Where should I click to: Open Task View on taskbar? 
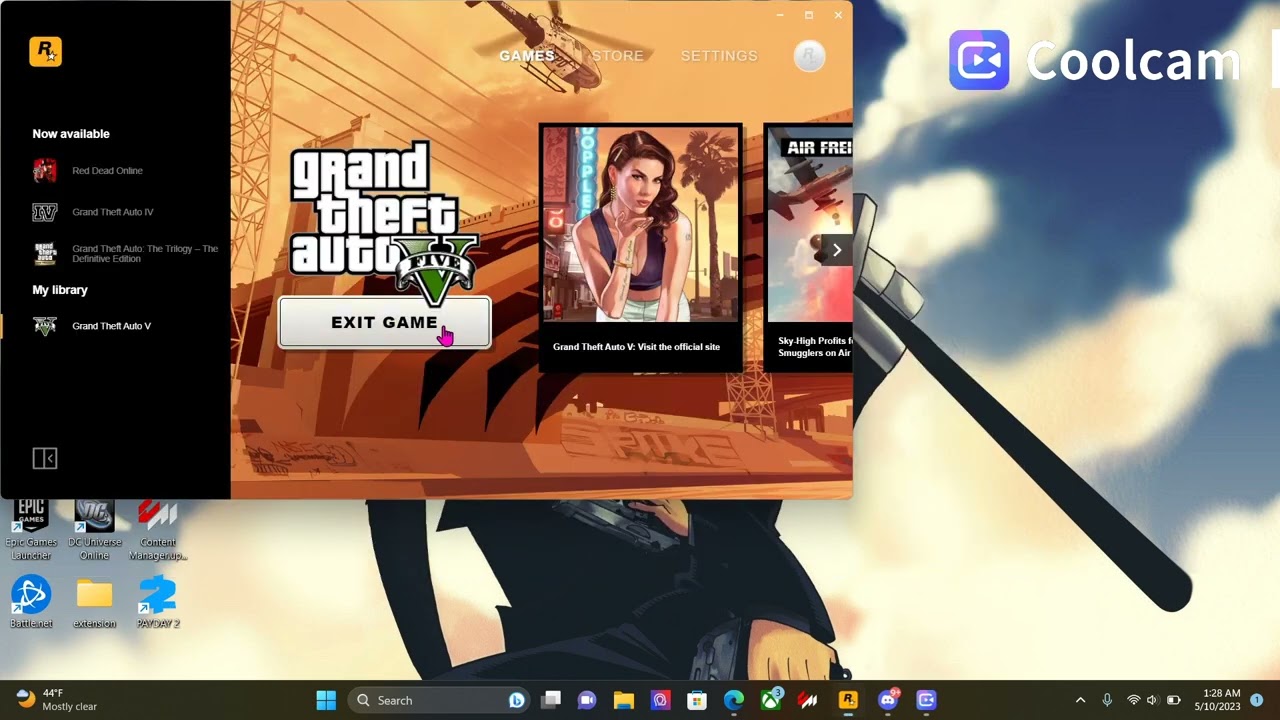pos(551,700)
